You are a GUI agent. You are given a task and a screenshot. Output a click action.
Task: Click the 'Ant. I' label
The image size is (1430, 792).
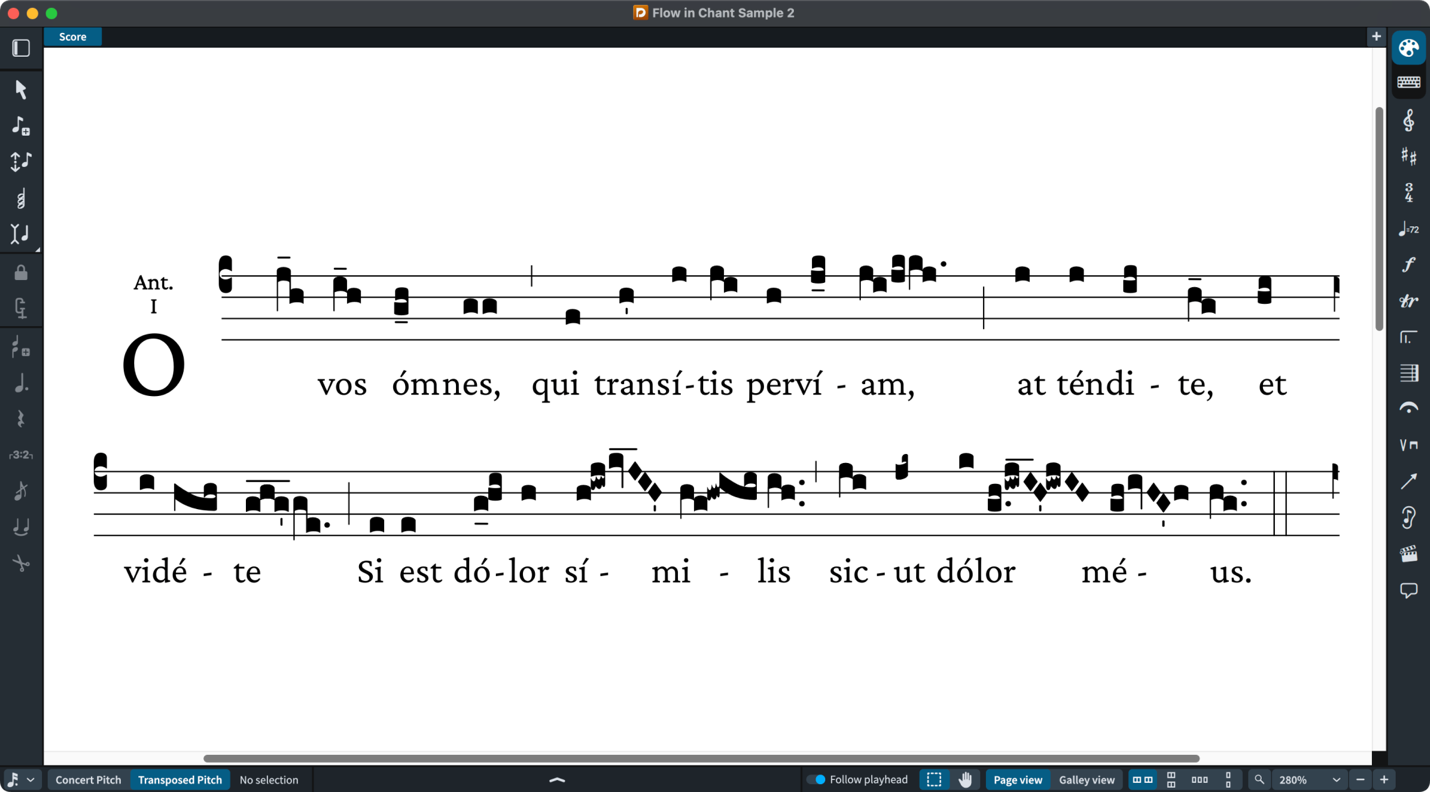coord(153,294)
